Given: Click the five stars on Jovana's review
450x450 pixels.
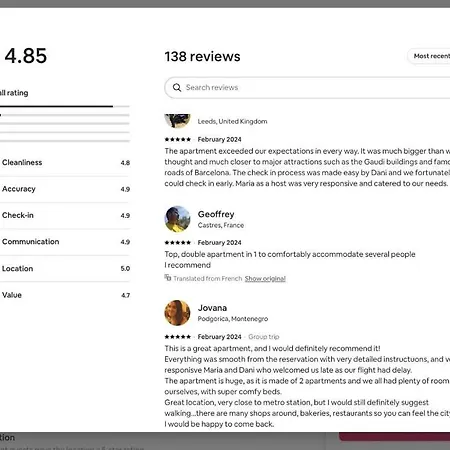Looking at the screenshot, I should (x=178, y=337).
